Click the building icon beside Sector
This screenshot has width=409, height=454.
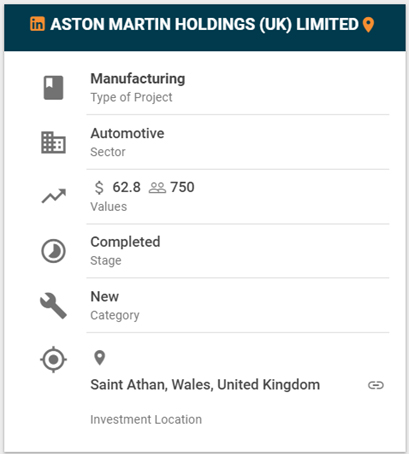(53, 142)
